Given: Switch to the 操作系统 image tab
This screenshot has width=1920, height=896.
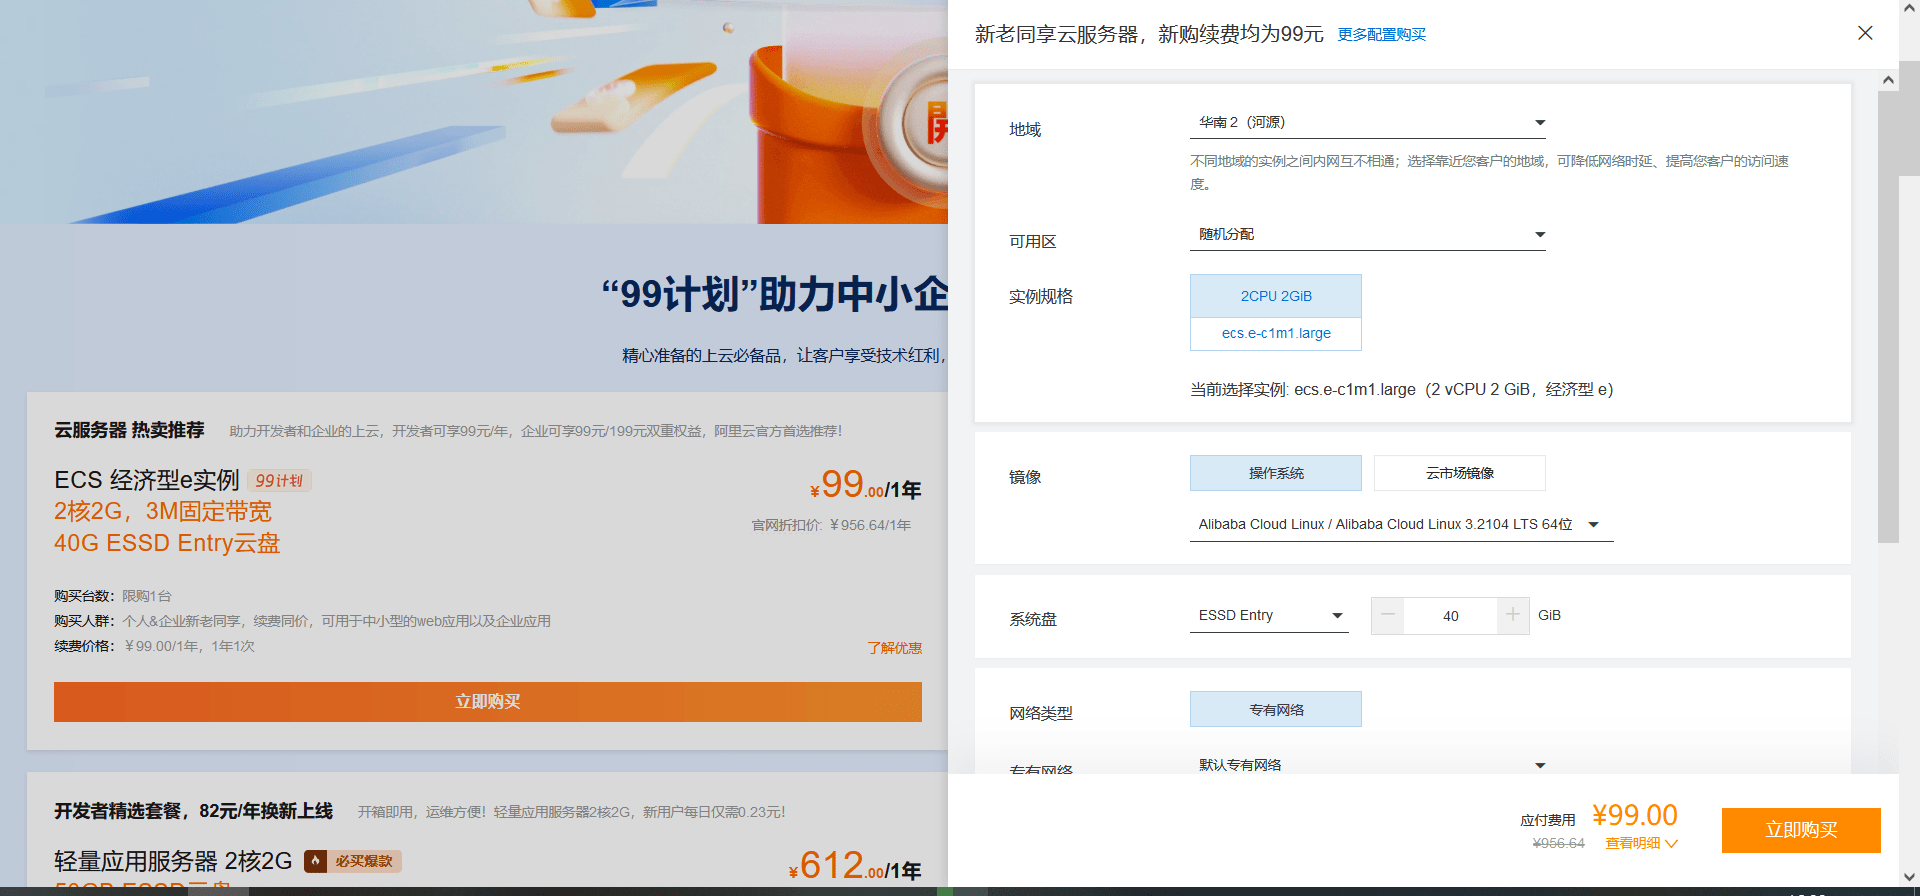Looking at the screenshot, I should [x=1276, y=473].
